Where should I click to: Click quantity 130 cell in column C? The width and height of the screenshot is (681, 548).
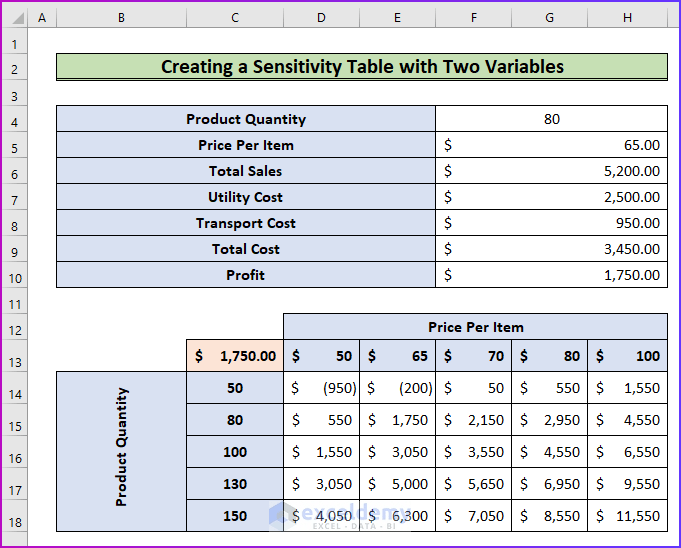[235, 484]
